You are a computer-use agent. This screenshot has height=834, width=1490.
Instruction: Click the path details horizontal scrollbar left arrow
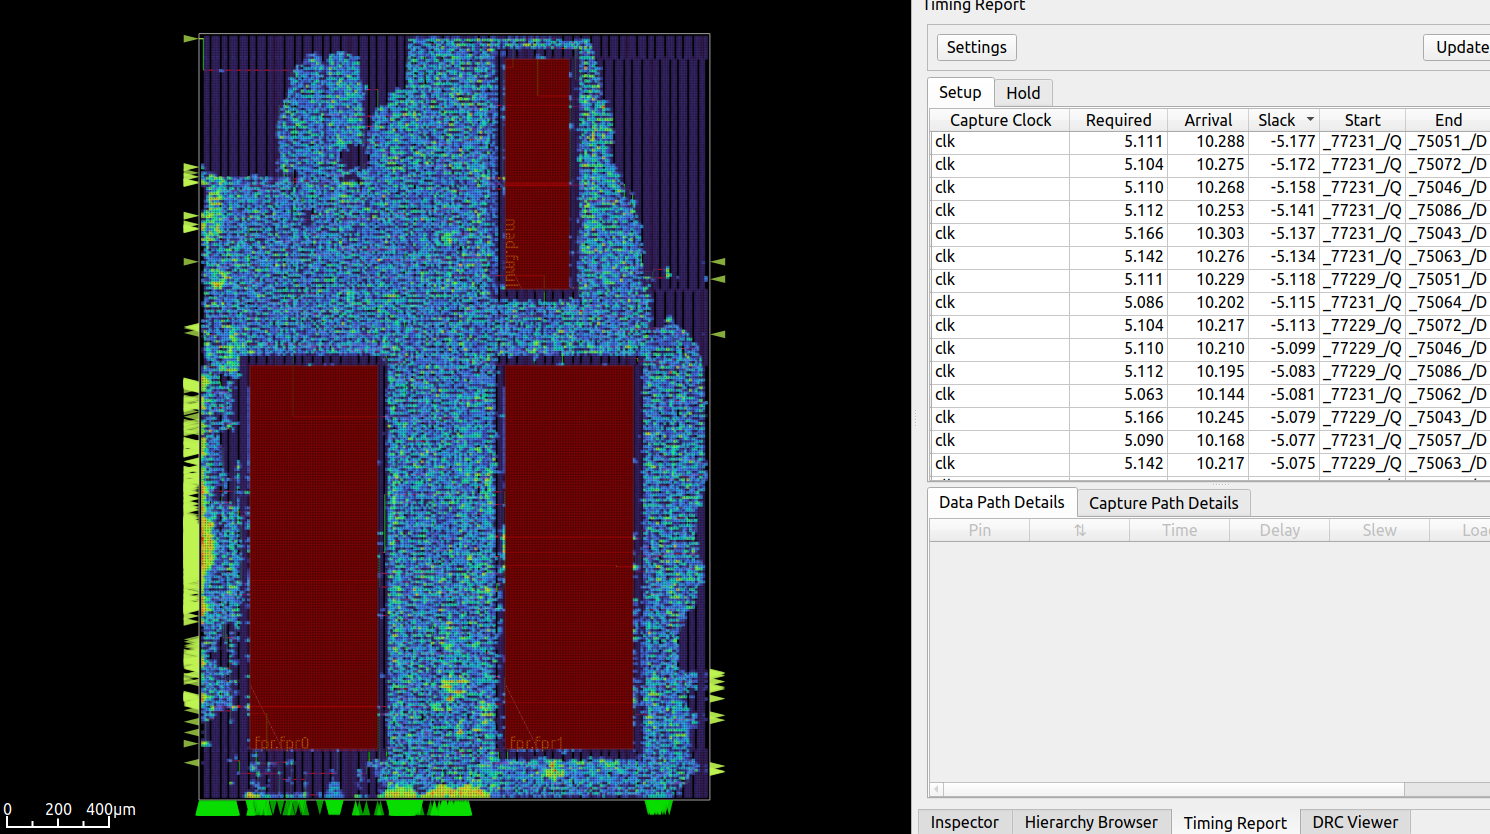(937, 789)
